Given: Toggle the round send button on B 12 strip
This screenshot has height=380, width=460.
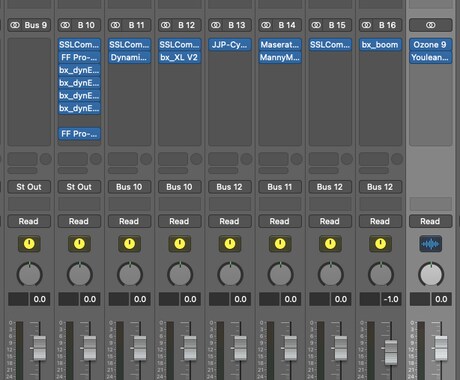Looking at the screenshot, I should pyautogui.click(x=196, y=159).
